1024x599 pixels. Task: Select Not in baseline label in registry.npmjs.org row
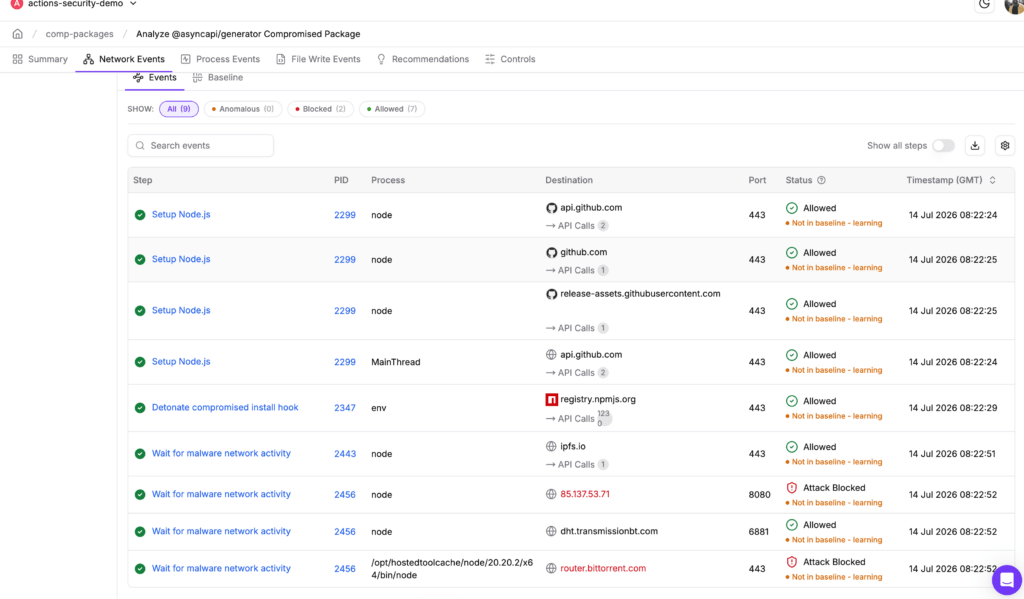[834, 416]
